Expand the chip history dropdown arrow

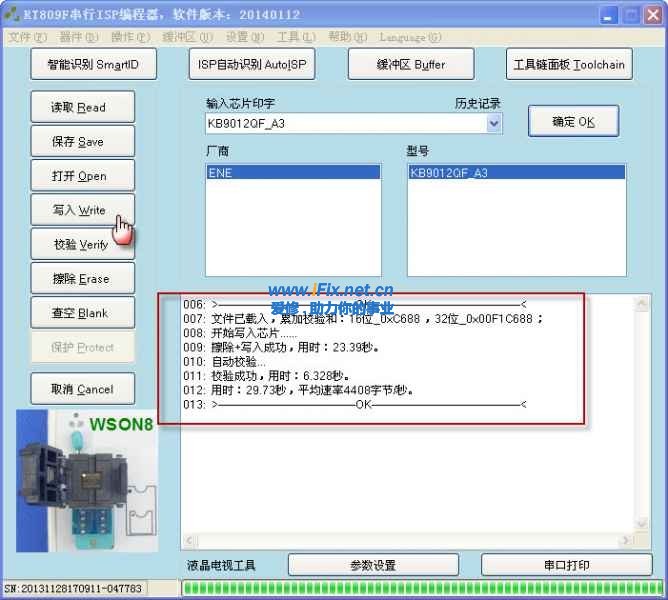tap(493, 124)
